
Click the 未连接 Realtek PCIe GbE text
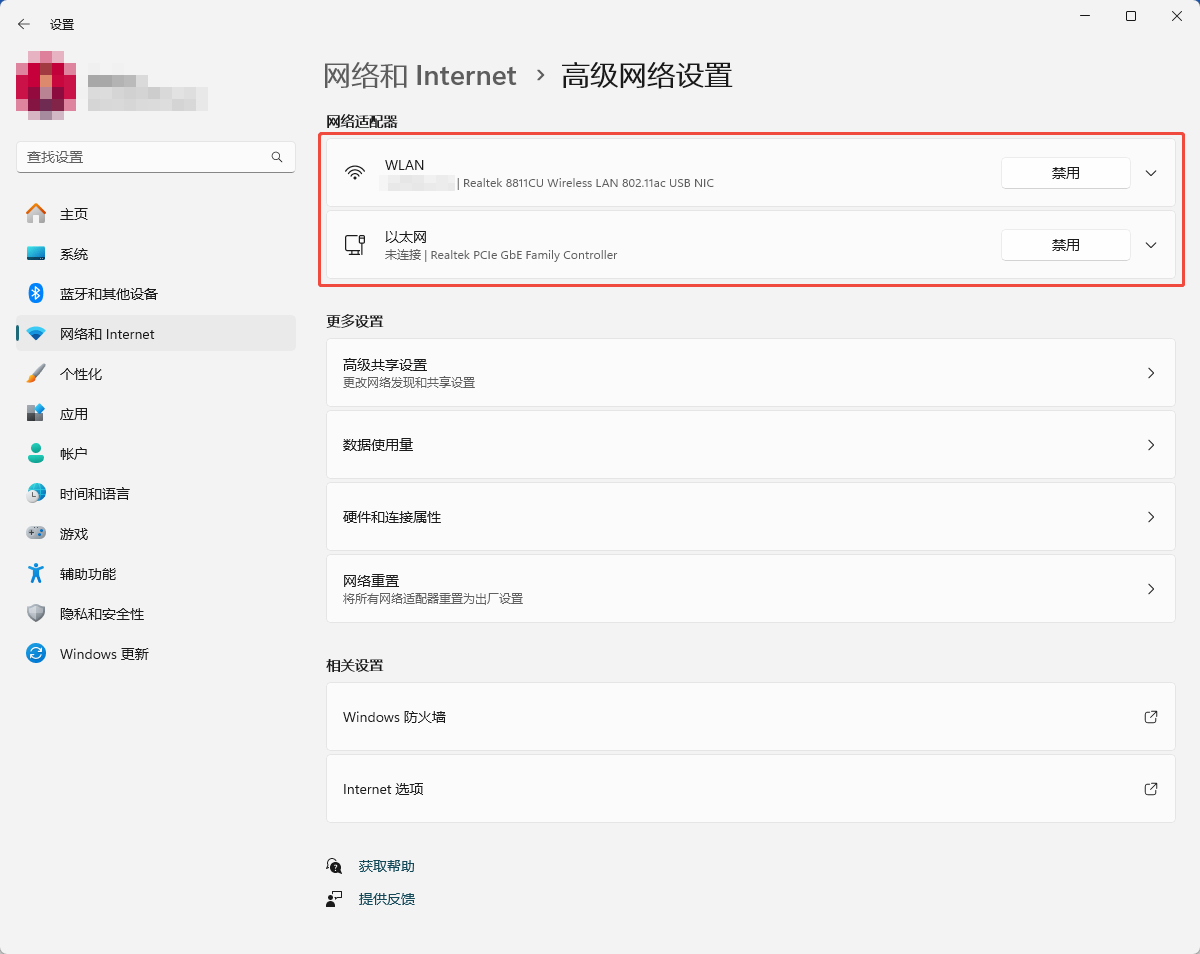501,255
